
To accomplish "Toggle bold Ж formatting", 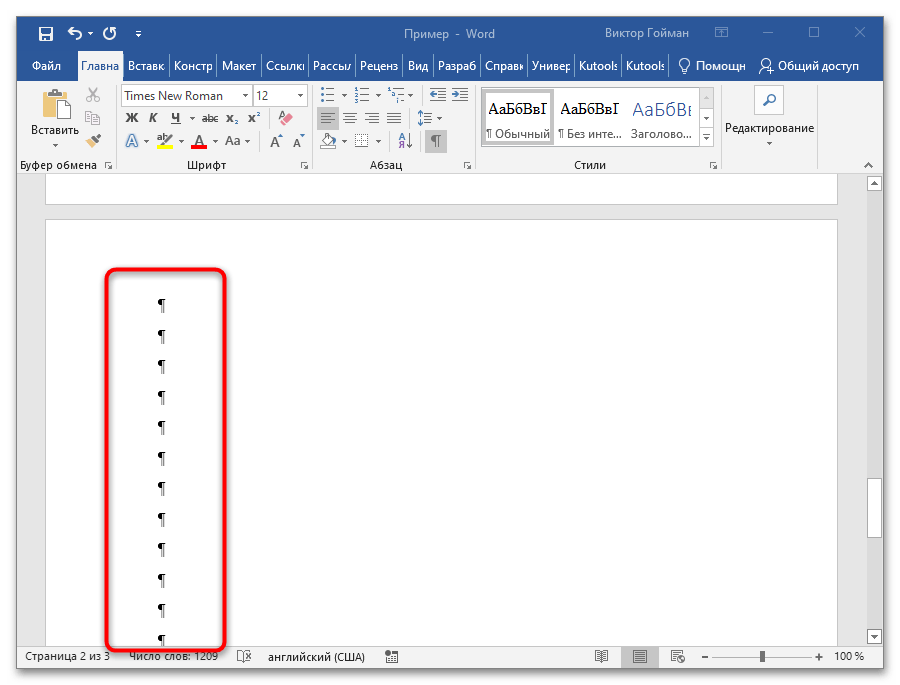I will pos(131,118).
